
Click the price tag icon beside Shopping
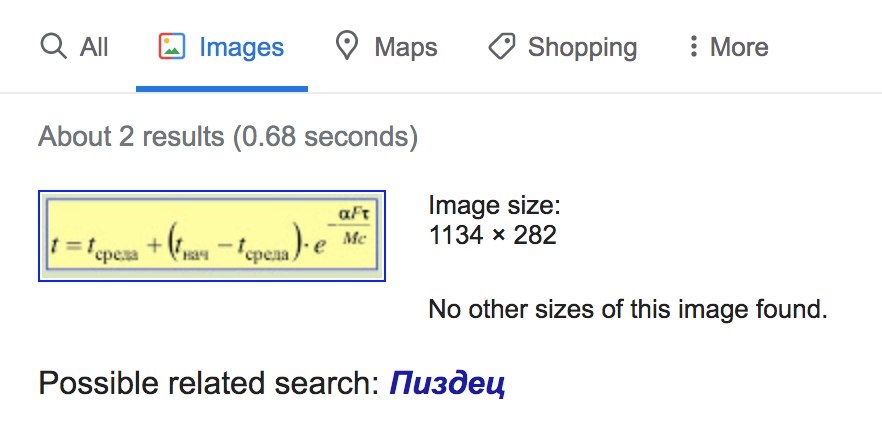tap(501, 47)
